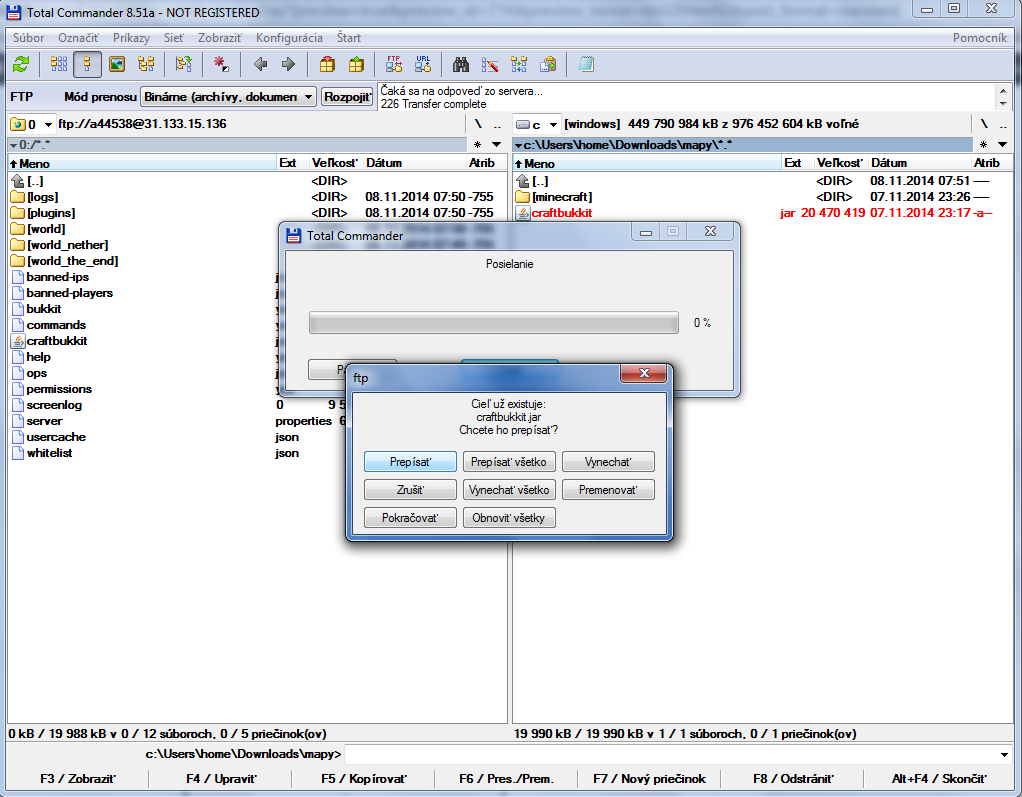
Task: Open the URL new FTP connection icon
Action: point(423,64)
